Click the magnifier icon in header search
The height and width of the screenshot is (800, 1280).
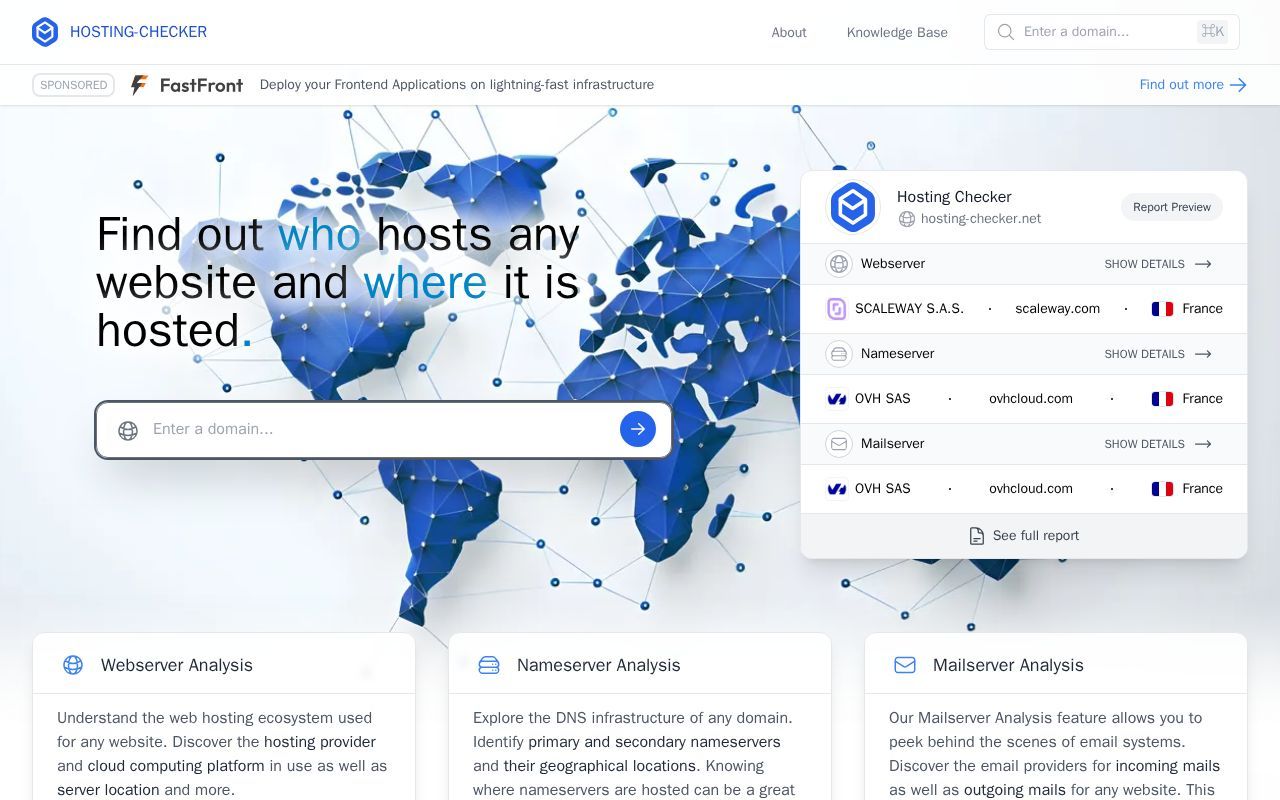[1006, 32]
